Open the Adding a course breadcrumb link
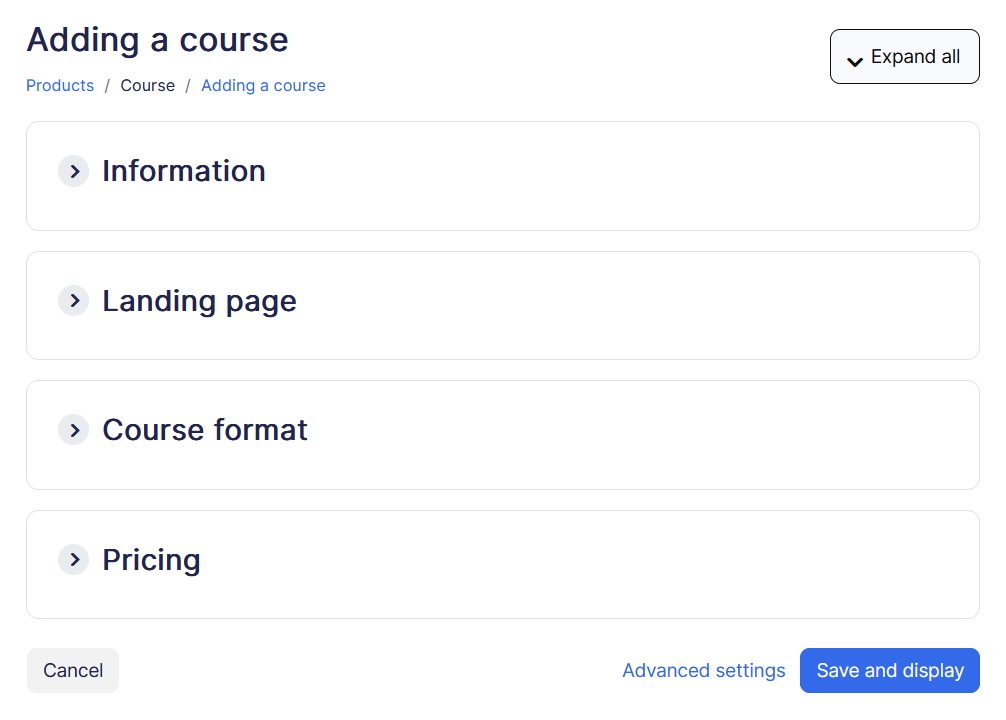The height and width of the screenshot is (720, 1006). (263, 85)
